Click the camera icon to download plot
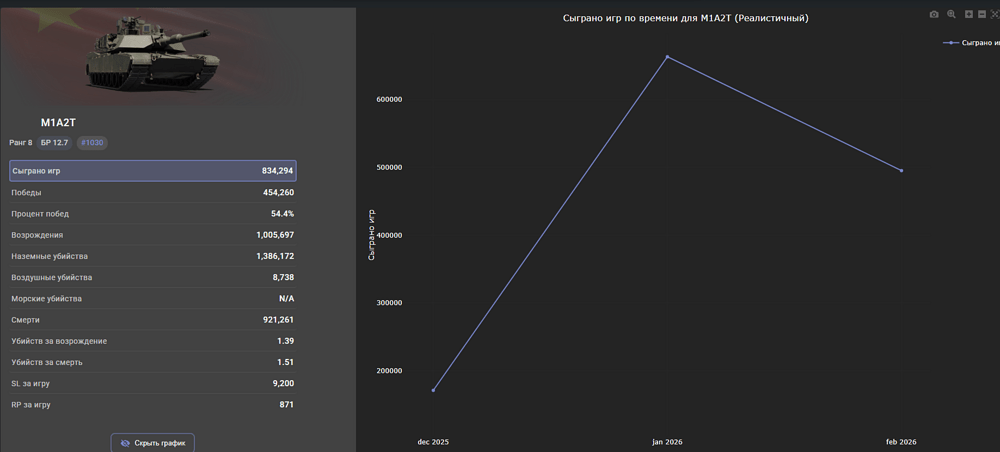Screen dimensions: 1000x452 (934, 15)
